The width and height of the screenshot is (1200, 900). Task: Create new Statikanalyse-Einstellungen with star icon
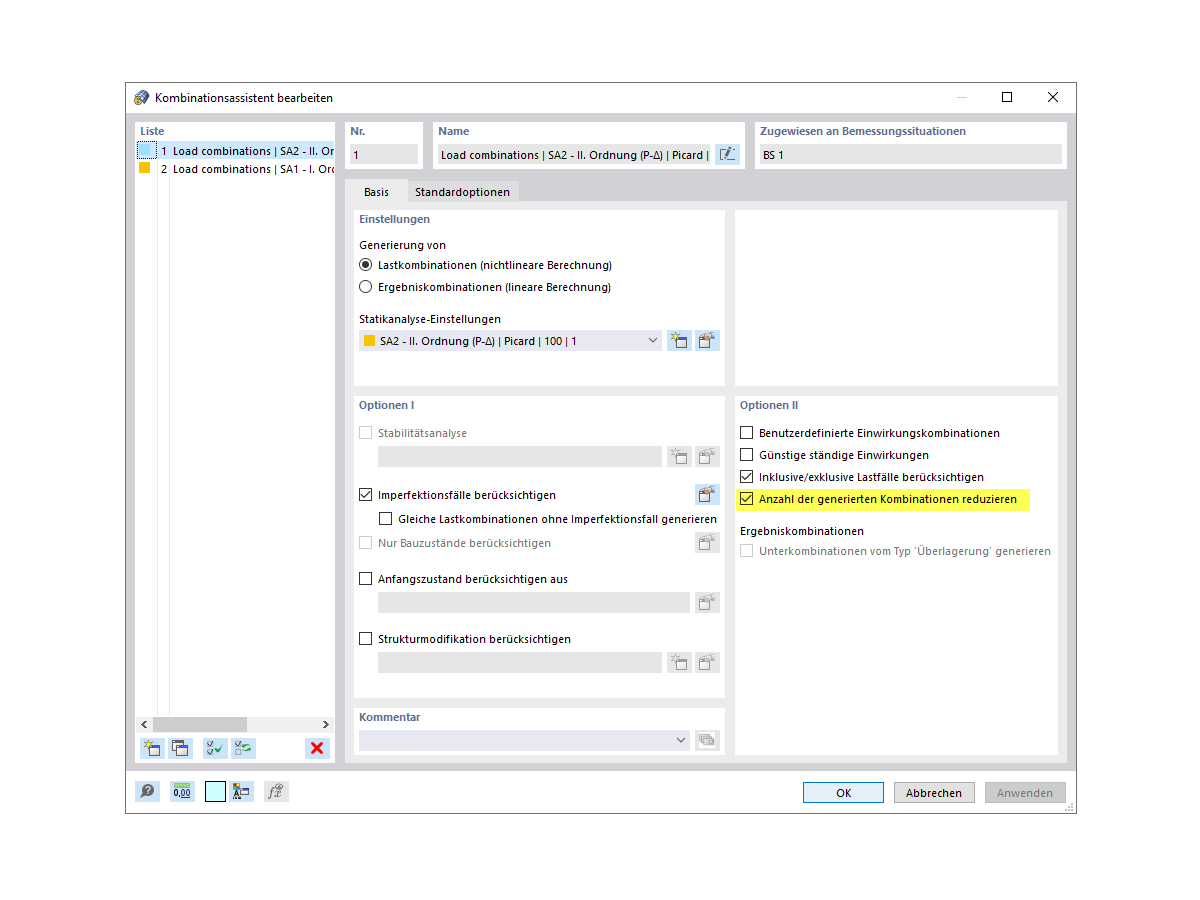(x=679, y=340)
